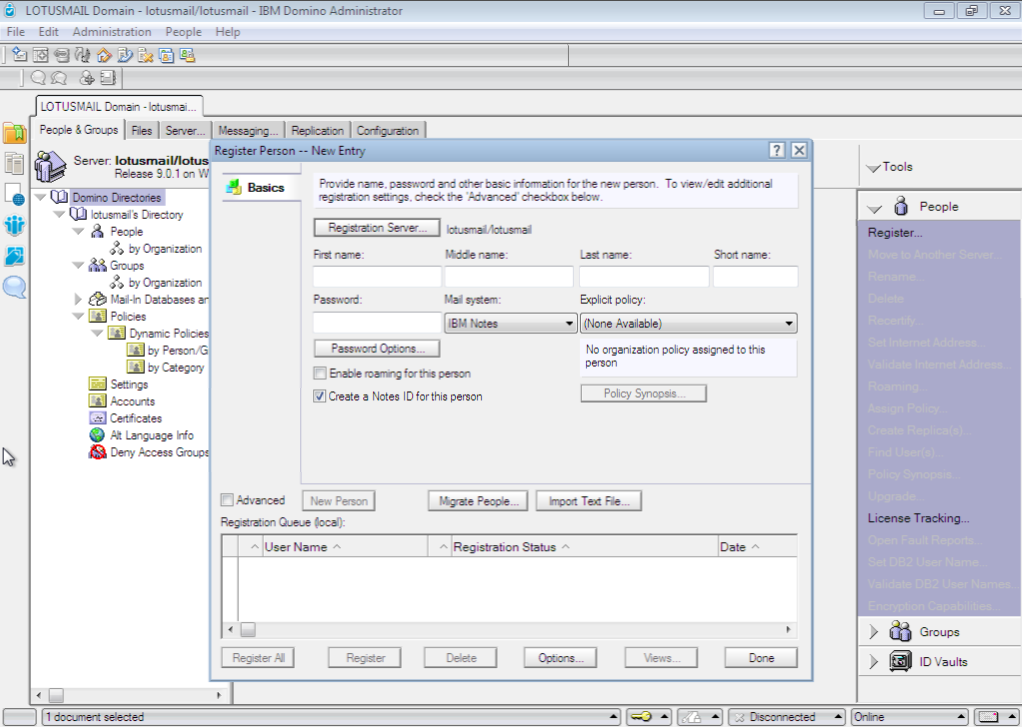The width and height of the screenshot is (1022, 727).
Task: Click the Options button in the dialog
Action: [560, 658]
